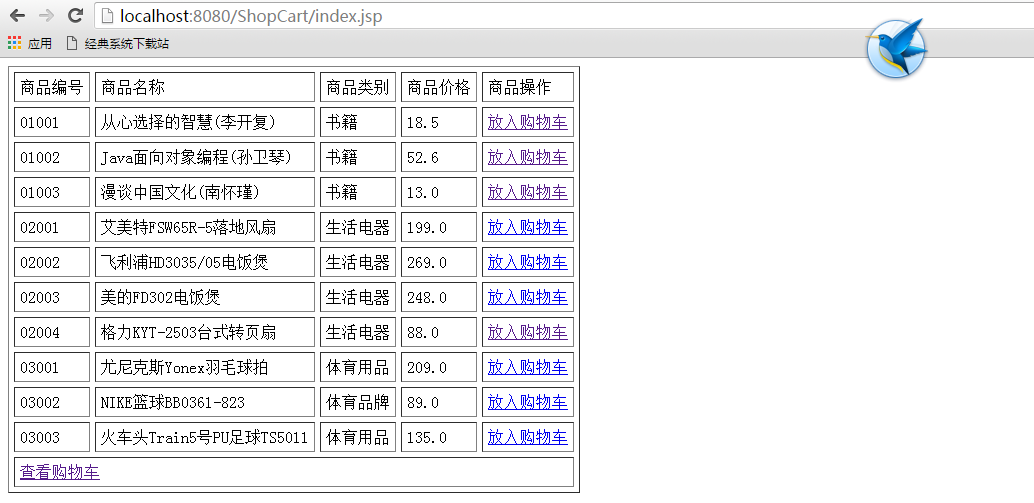Open the 查看购物车 link
Screen dimensions: 1034x503
click(x=60, y=472)
